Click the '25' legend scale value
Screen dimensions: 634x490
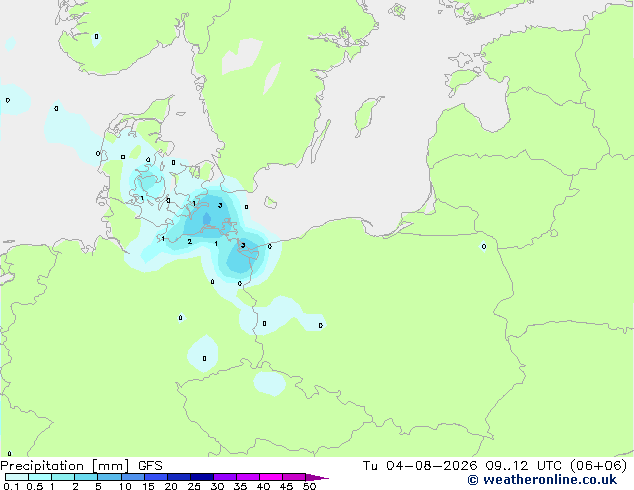click(x=194, y=486)
